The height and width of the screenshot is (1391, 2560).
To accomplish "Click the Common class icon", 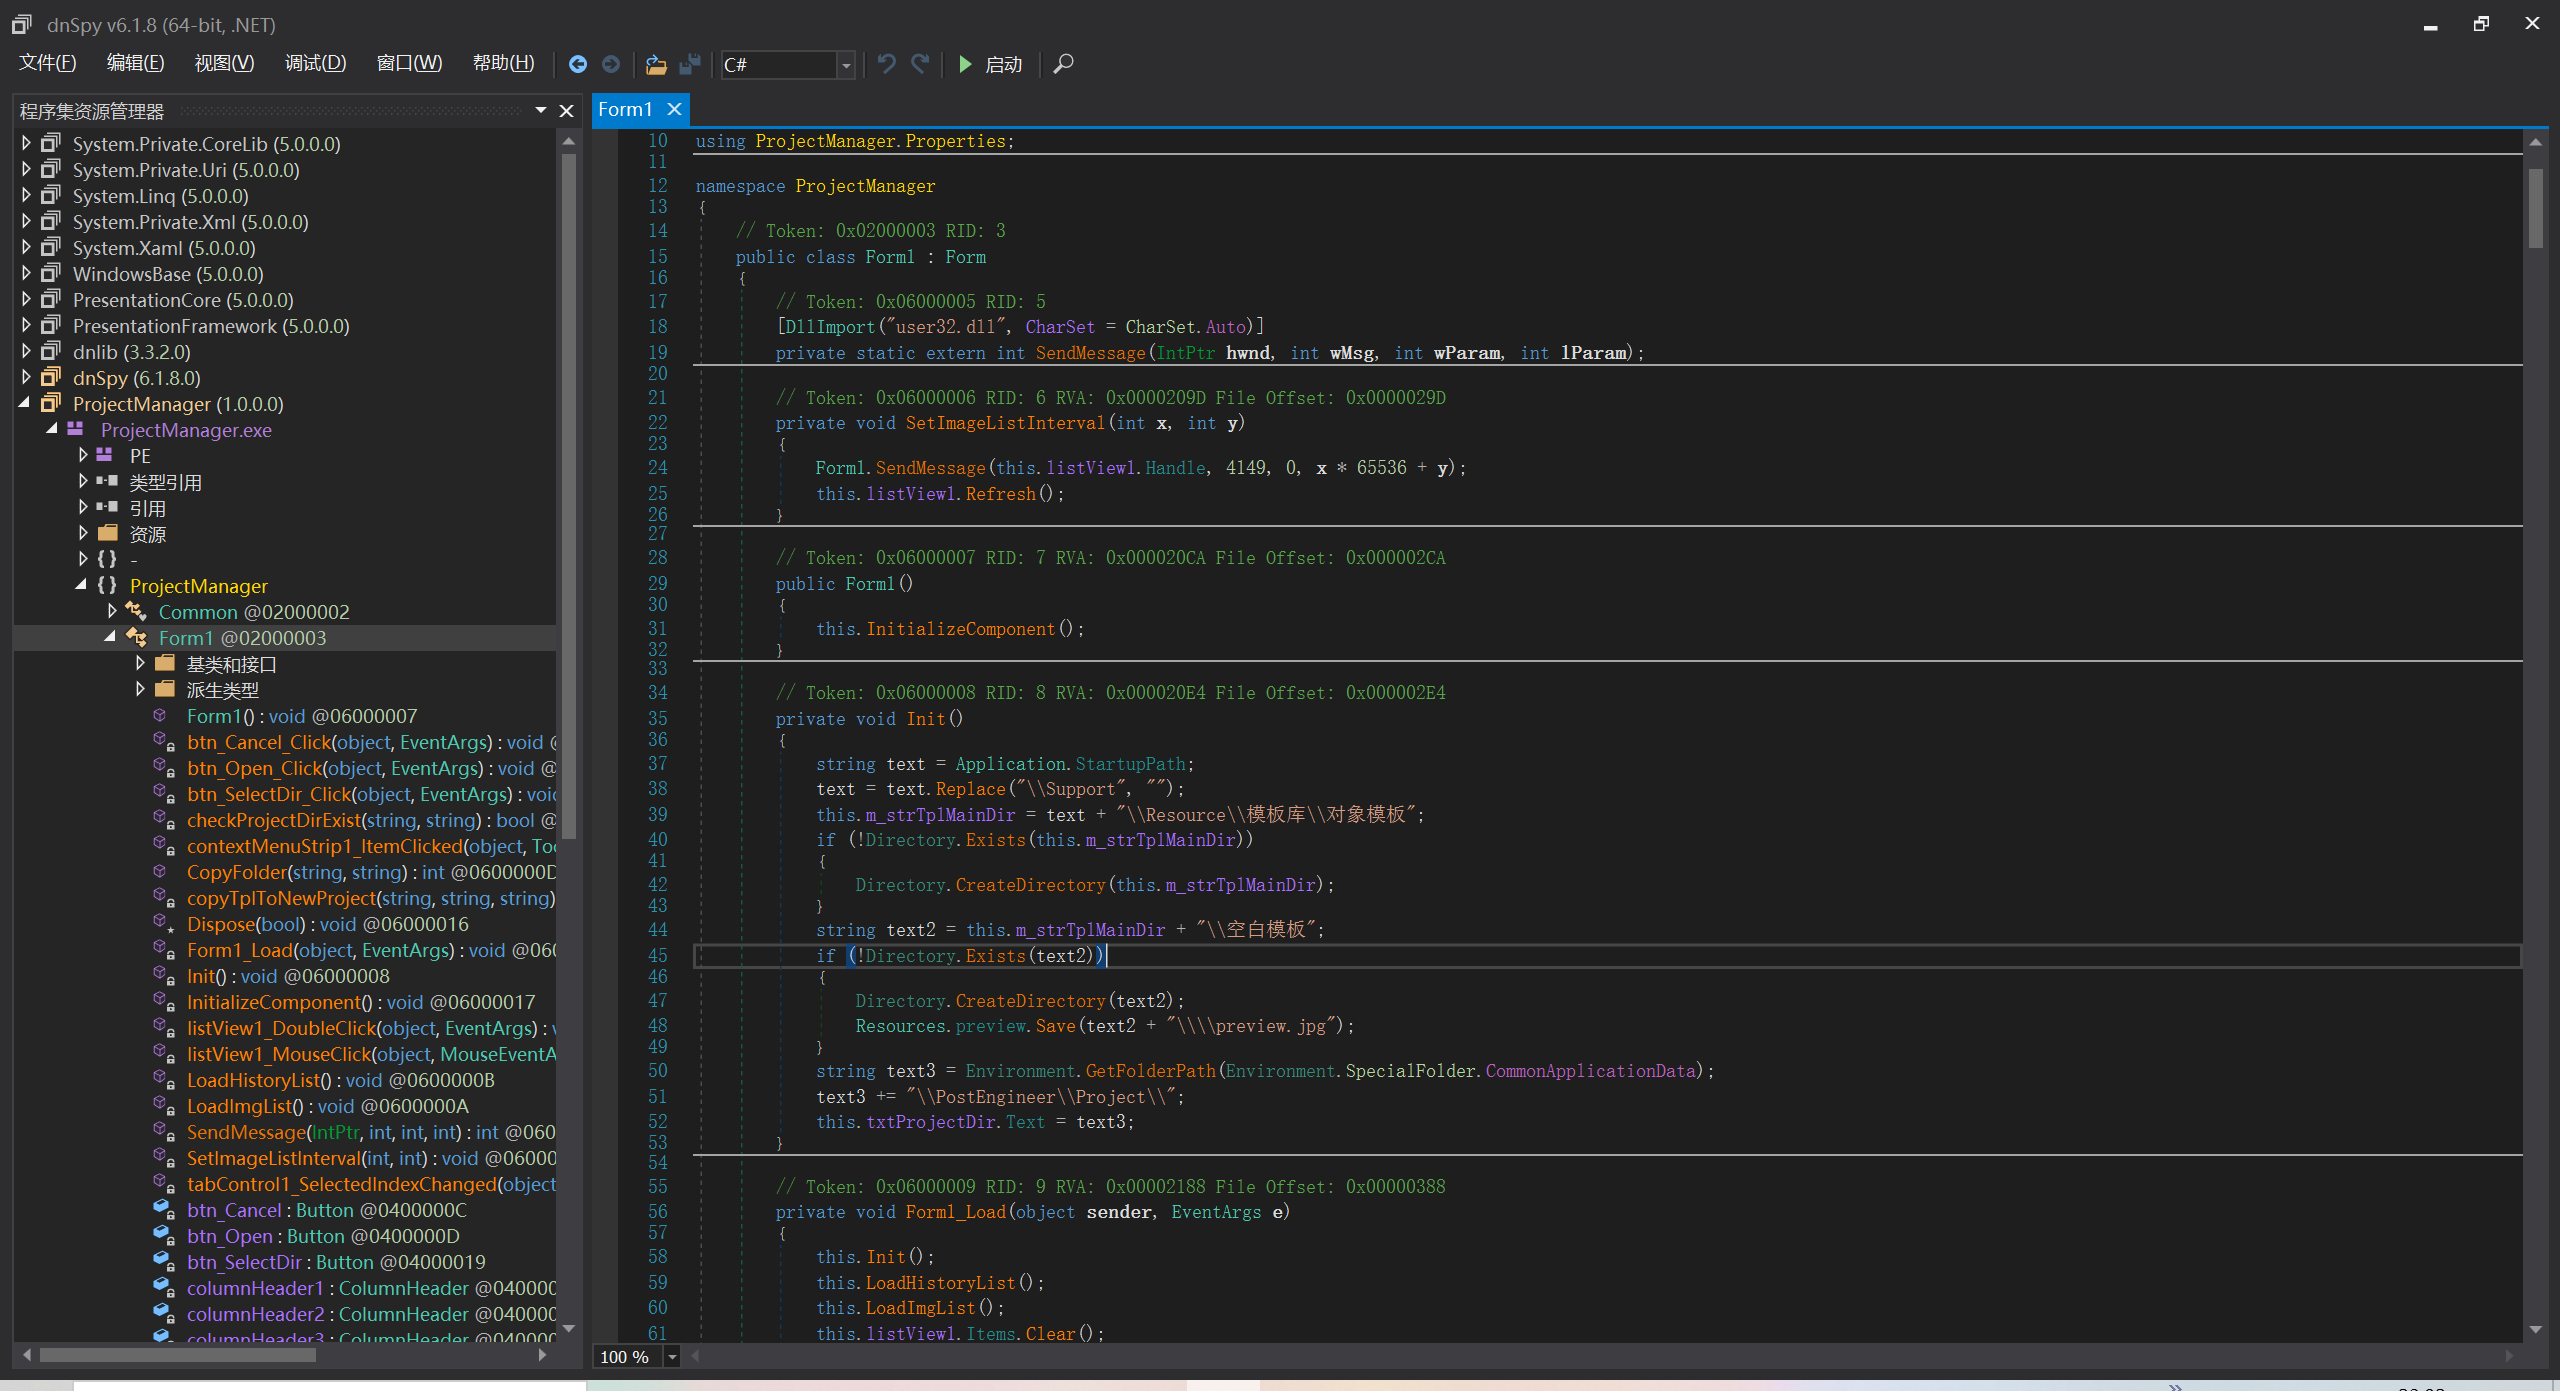I will (137, 611).
